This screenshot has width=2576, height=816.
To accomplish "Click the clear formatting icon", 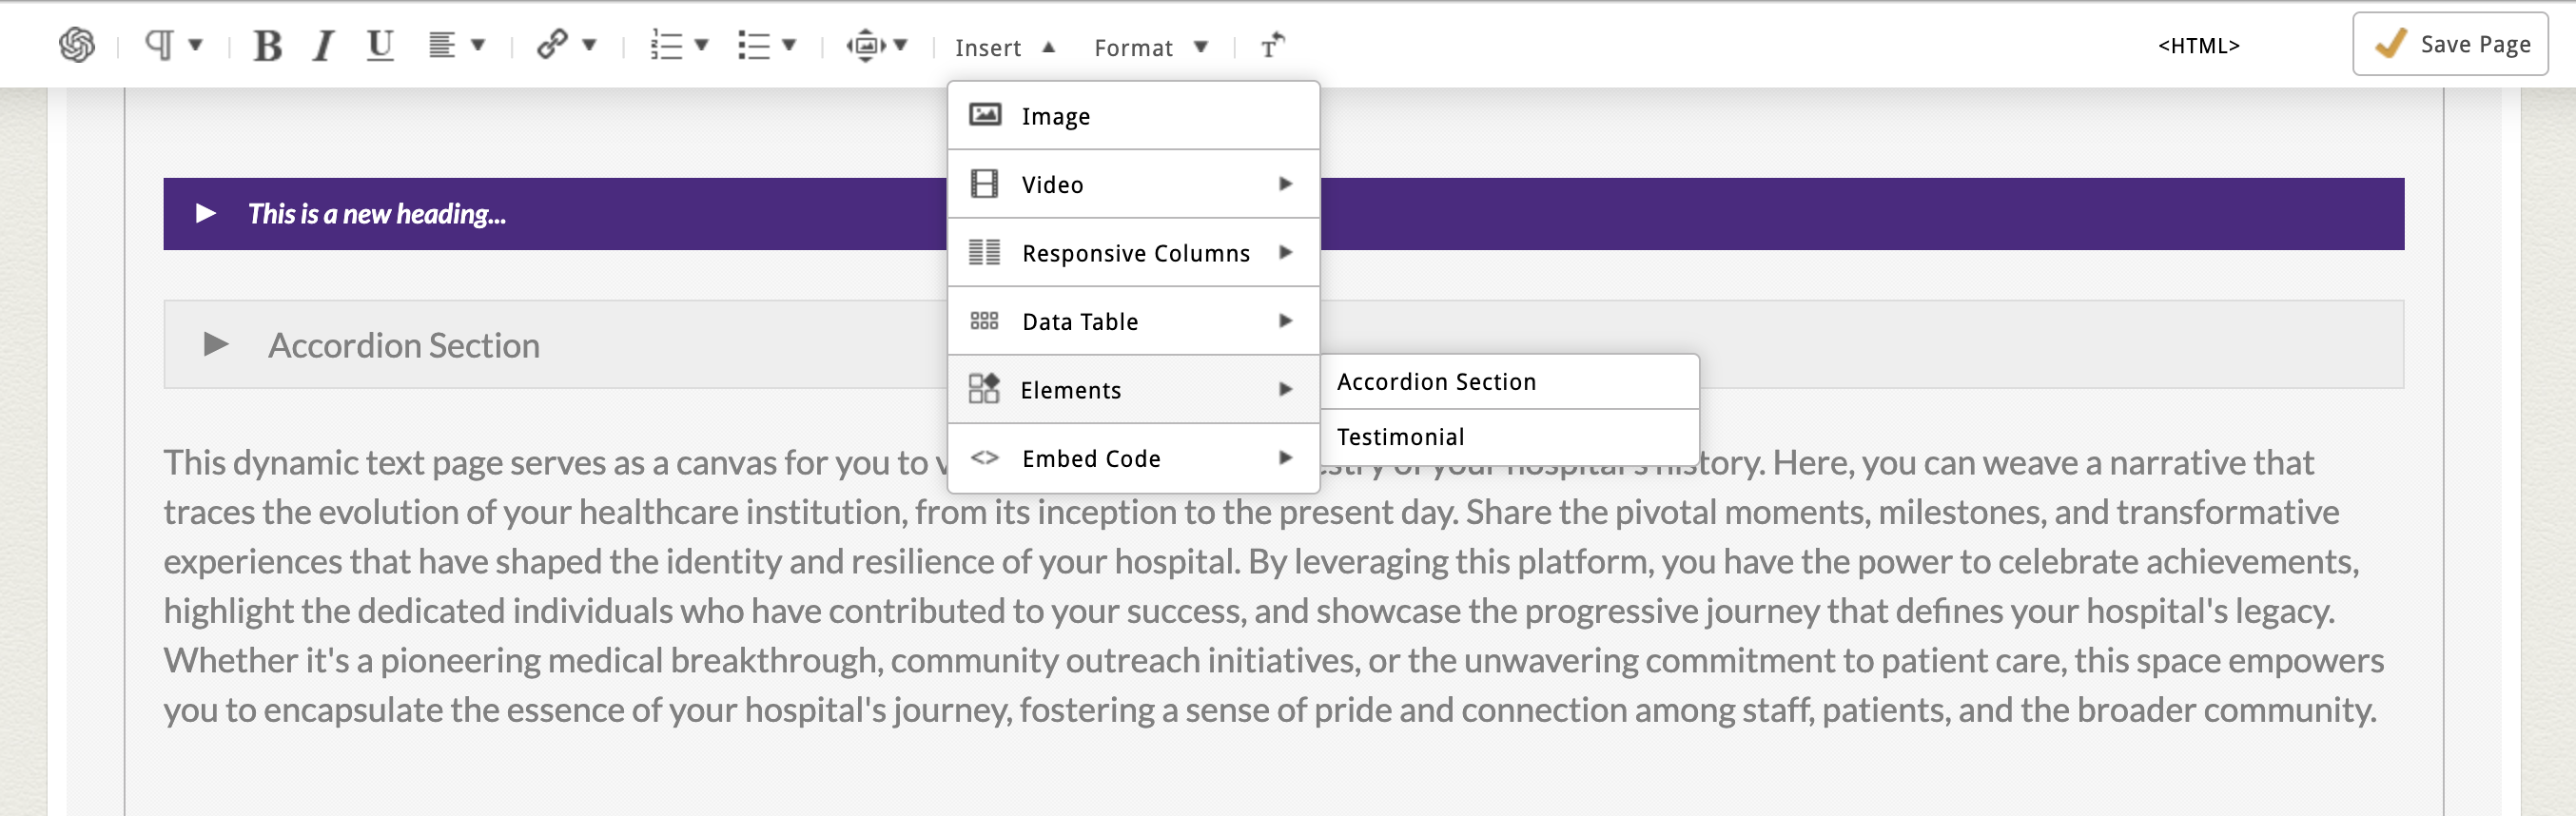I will pos(1271,46).
